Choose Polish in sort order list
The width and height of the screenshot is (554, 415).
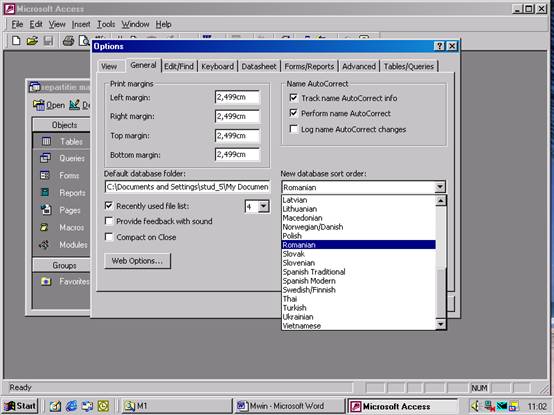(x=358, y=236)
